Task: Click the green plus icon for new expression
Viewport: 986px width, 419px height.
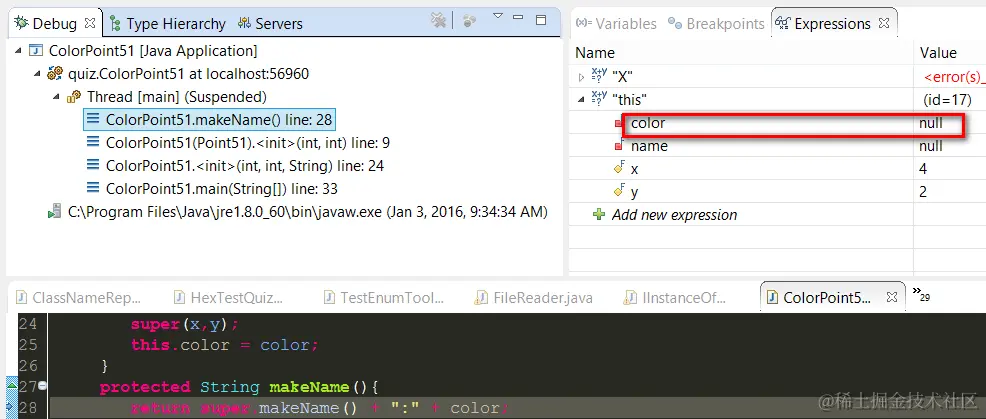Action: pos(599,215)
